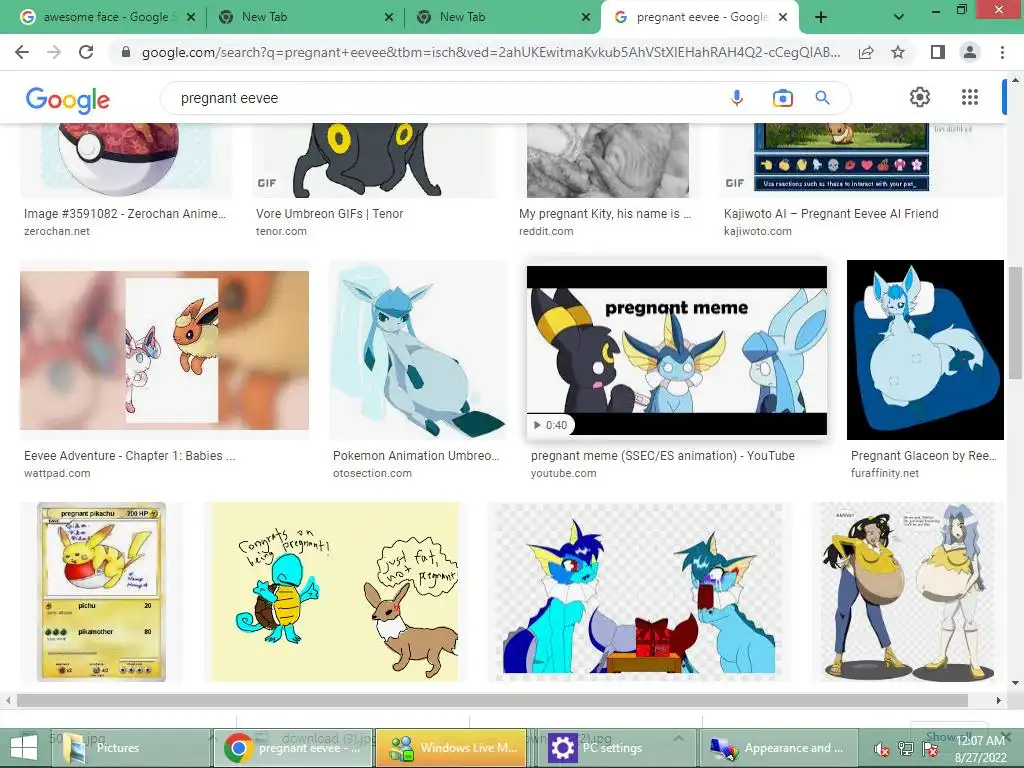The image size is (1024, 768).
Task: Click the muted volume tray icon
Action: click(881, 749)
